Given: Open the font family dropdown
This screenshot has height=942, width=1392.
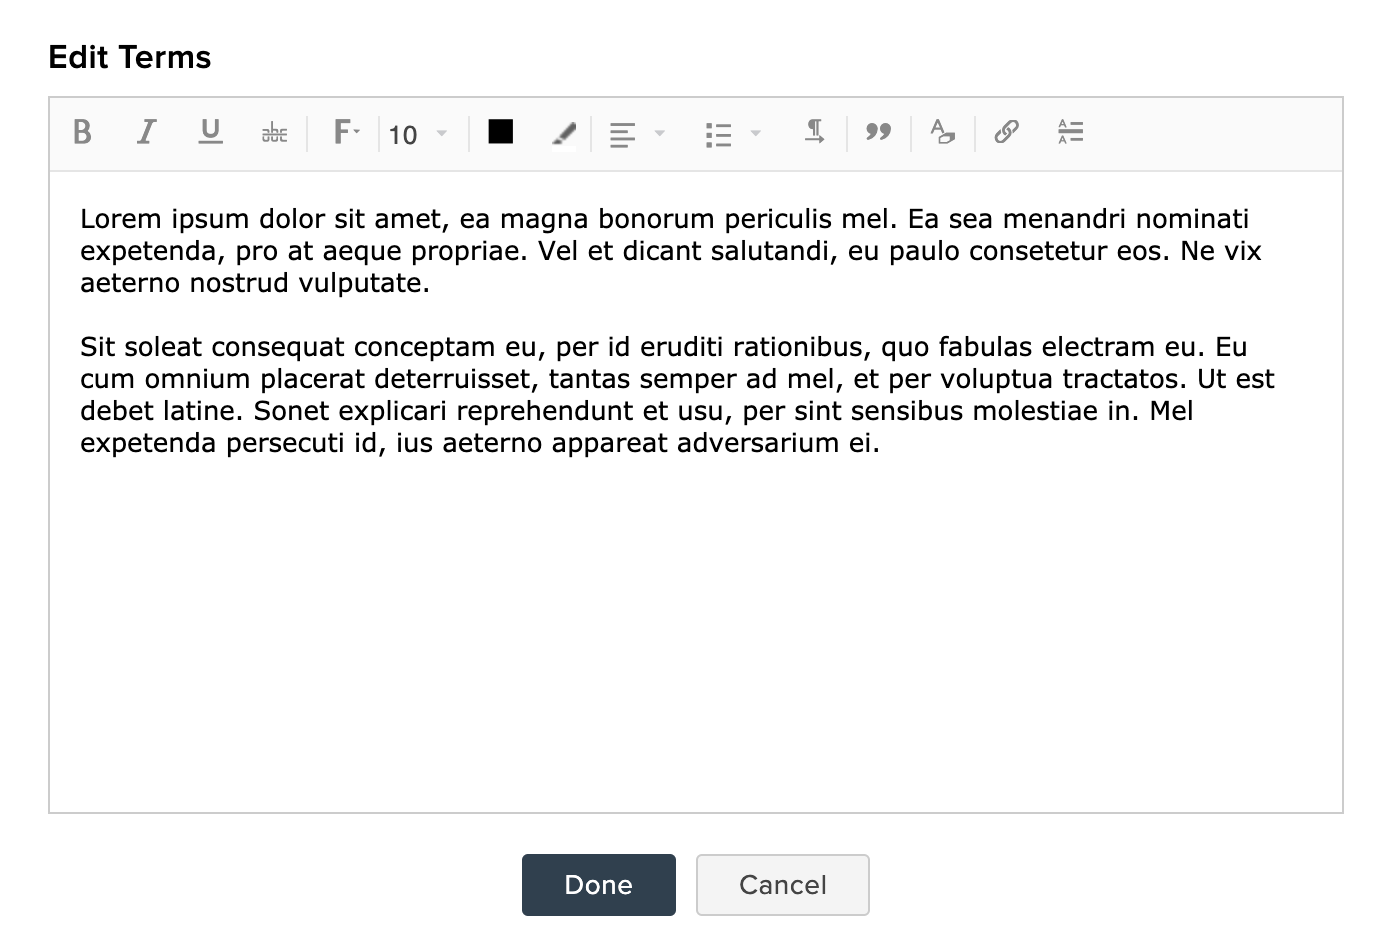Looking at the screenshot, I should click(x=346, y=132).
